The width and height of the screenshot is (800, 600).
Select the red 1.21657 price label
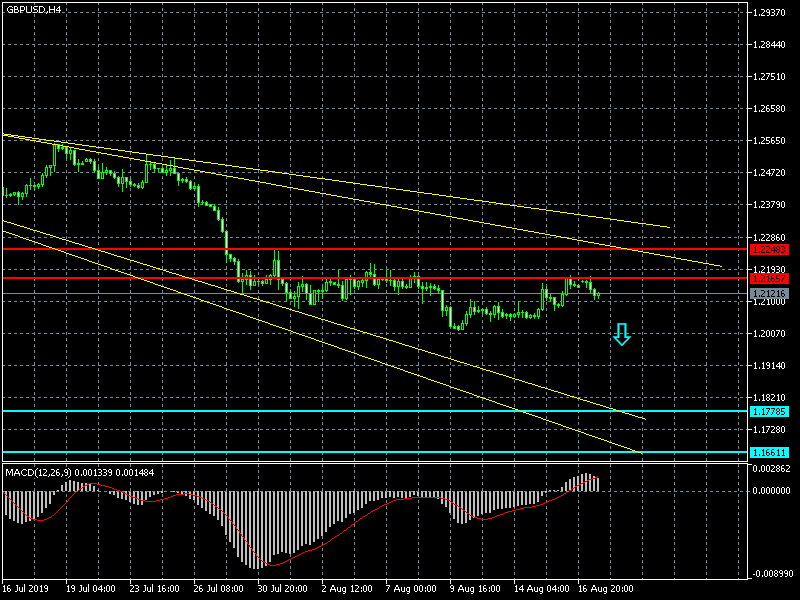coord(774,278)
